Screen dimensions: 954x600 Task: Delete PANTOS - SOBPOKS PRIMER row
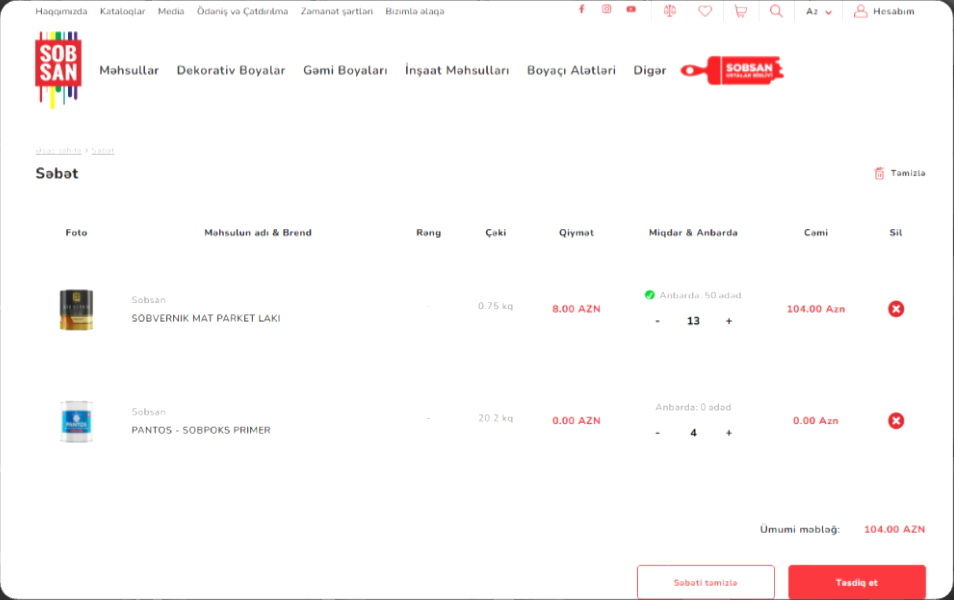tap(896, 421)
